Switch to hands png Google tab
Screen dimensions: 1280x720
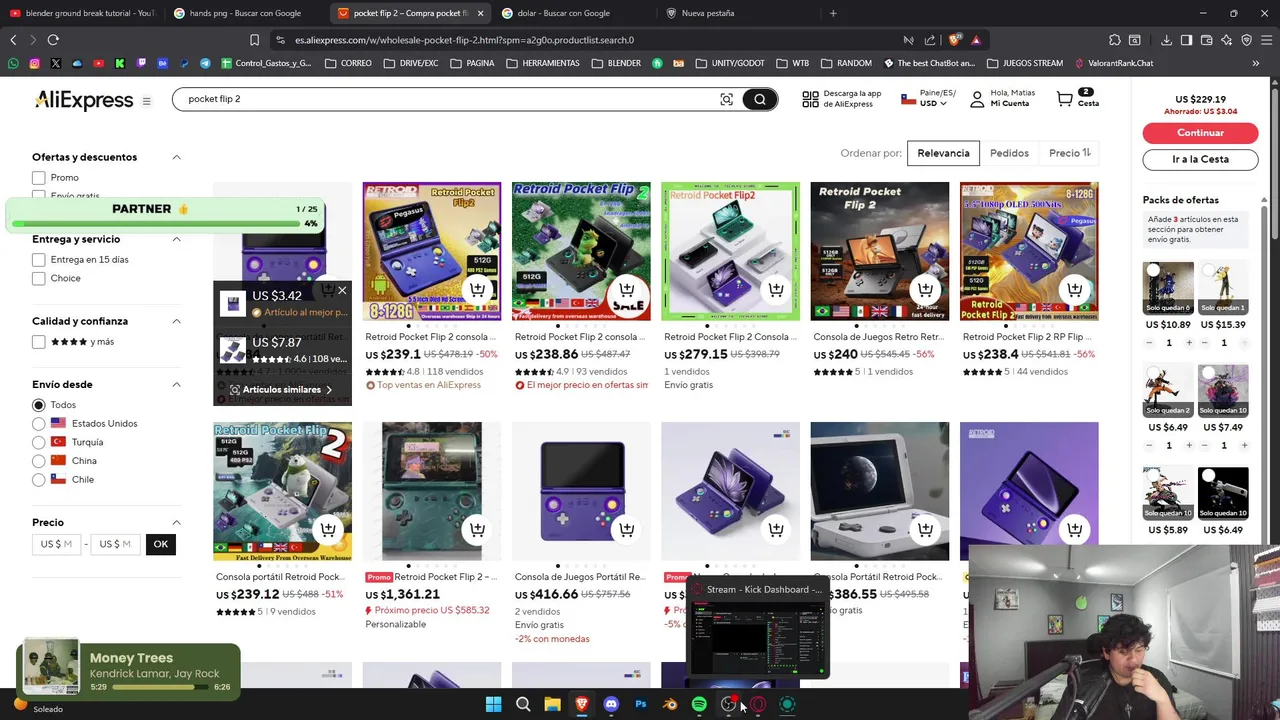coord(244,13)
